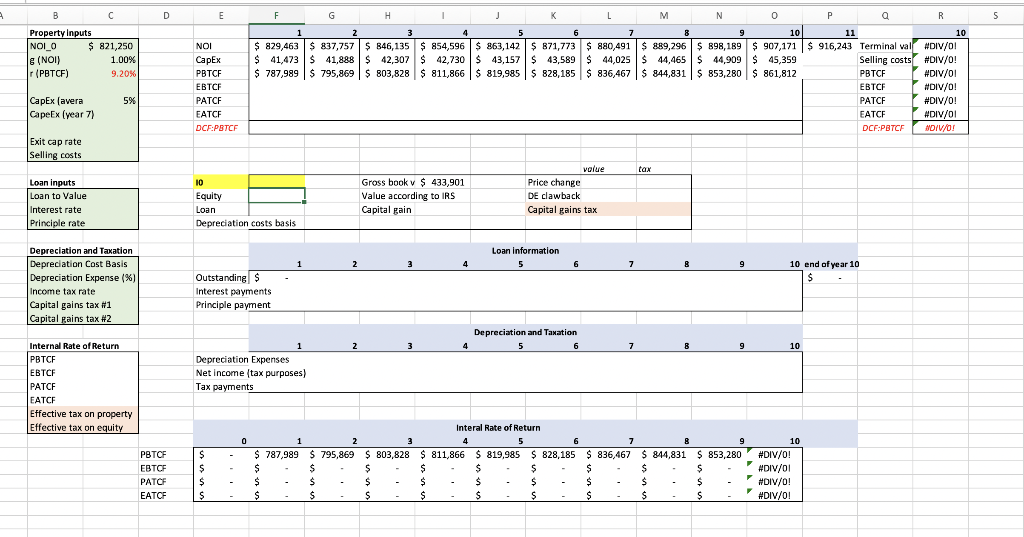This screenshot has height=537, width=1024.
Task: Select column R header
Action: [940, 16]
